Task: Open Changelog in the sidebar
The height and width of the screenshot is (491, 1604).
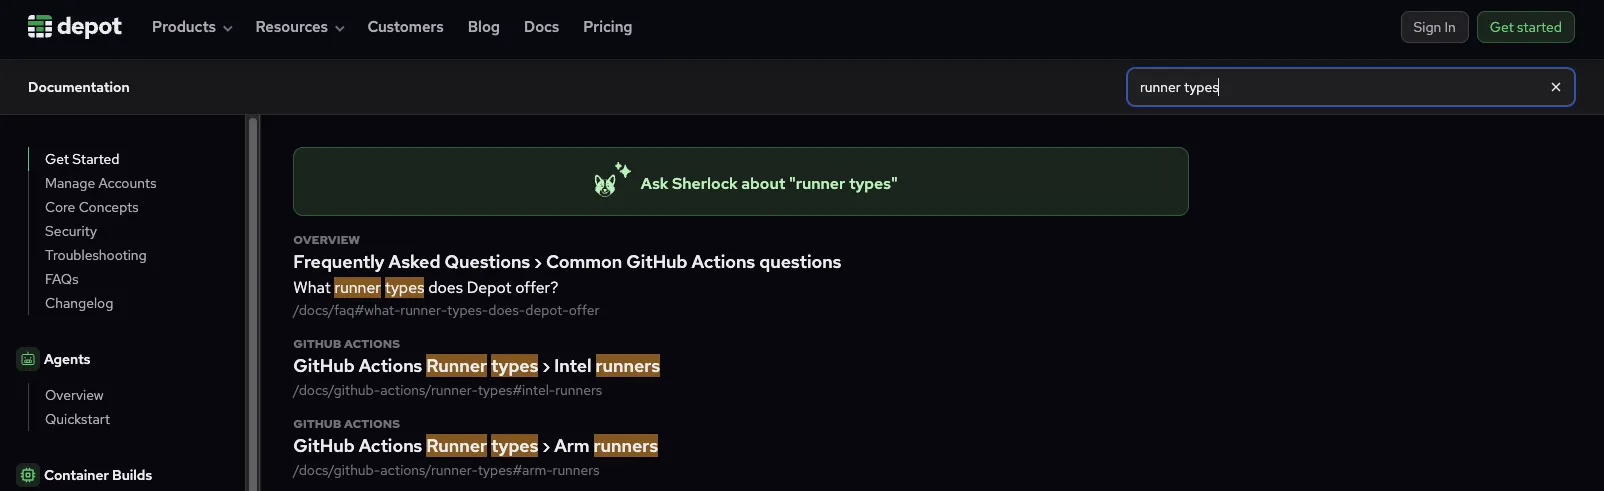Action: pos(79,303)
